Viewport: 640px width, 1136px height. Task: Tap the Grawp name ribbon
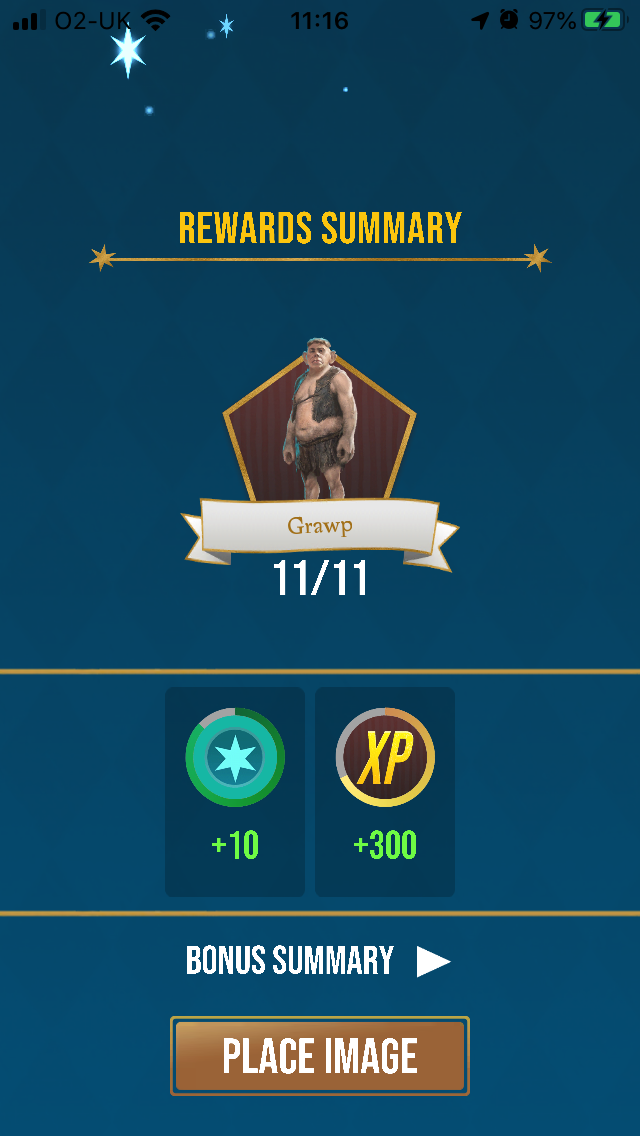[320, 526]
